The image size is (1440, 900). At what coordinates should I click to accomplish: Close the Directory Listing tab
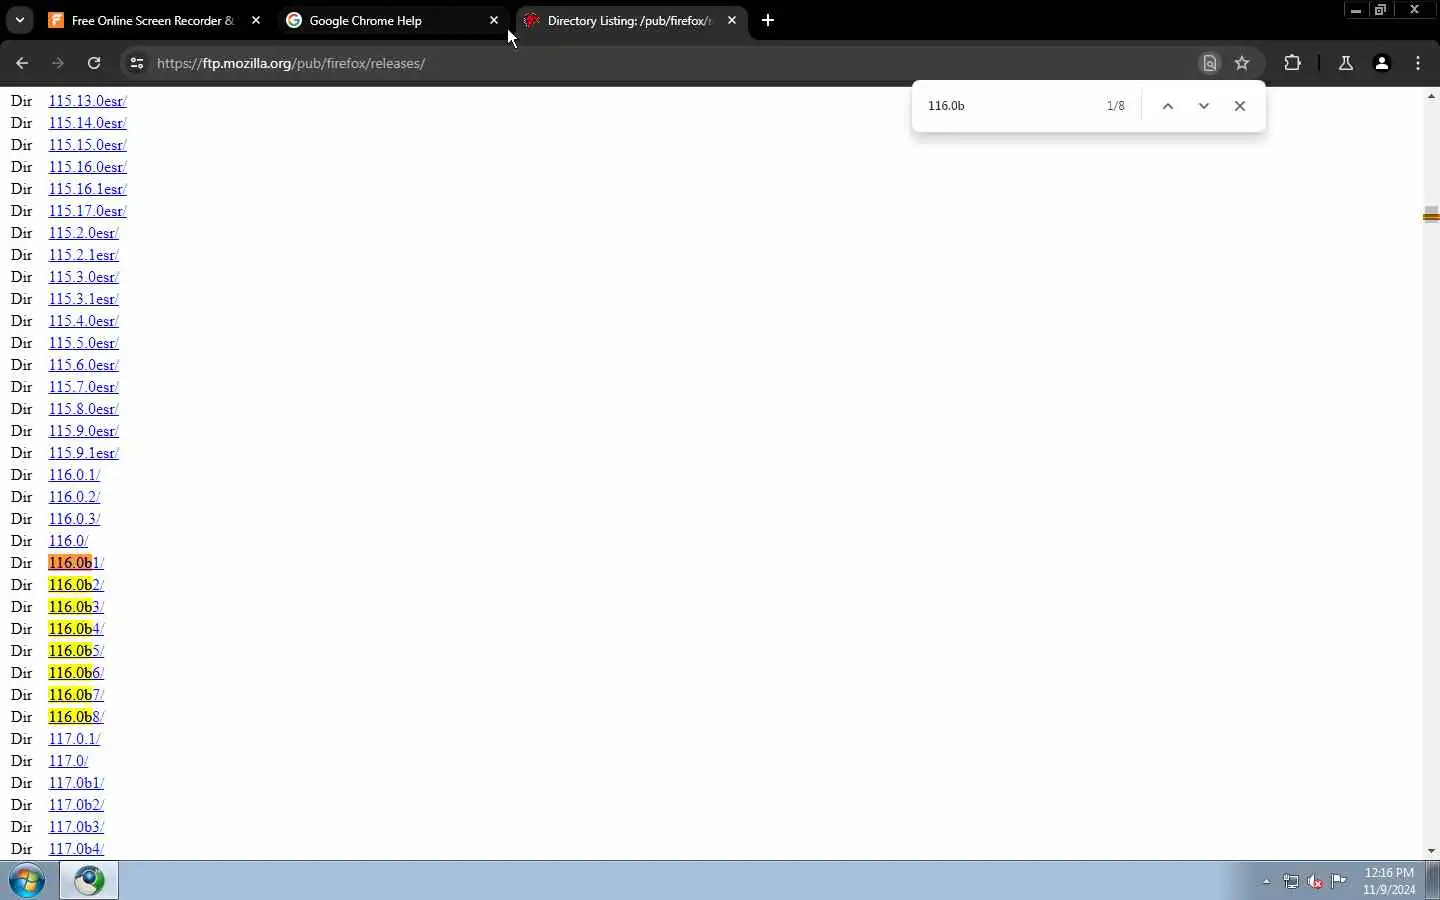click(x=732, y=20)
